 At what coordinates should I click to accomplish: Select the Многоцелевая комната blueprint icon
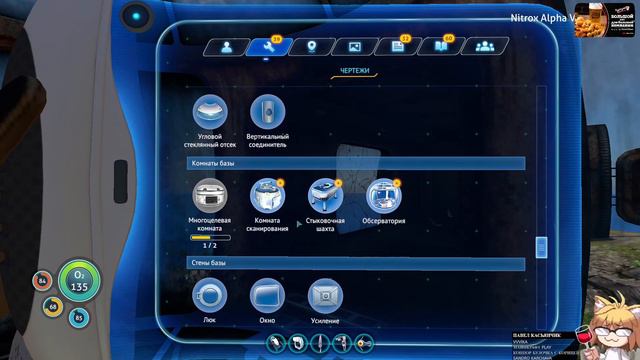[x=210, y=196]
